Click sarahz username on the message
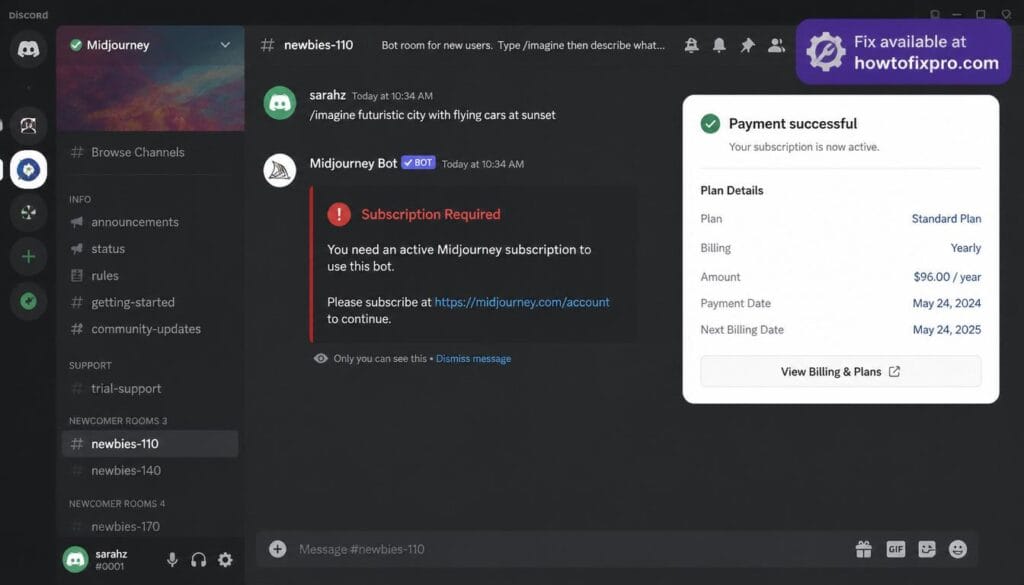Image resolution: width=1024 pixels, height=585 pixels. (327, 95)
